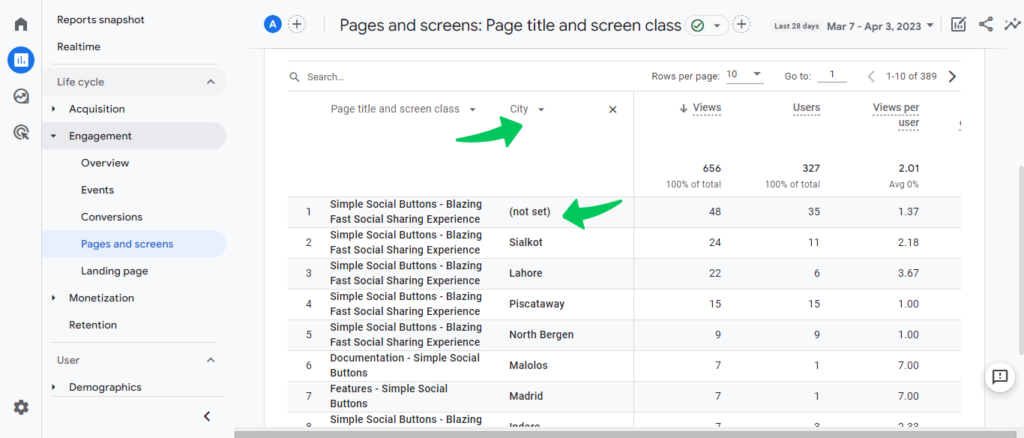
Task: Expand Monetization in sidebar
Action: click(x=54, y=298)
